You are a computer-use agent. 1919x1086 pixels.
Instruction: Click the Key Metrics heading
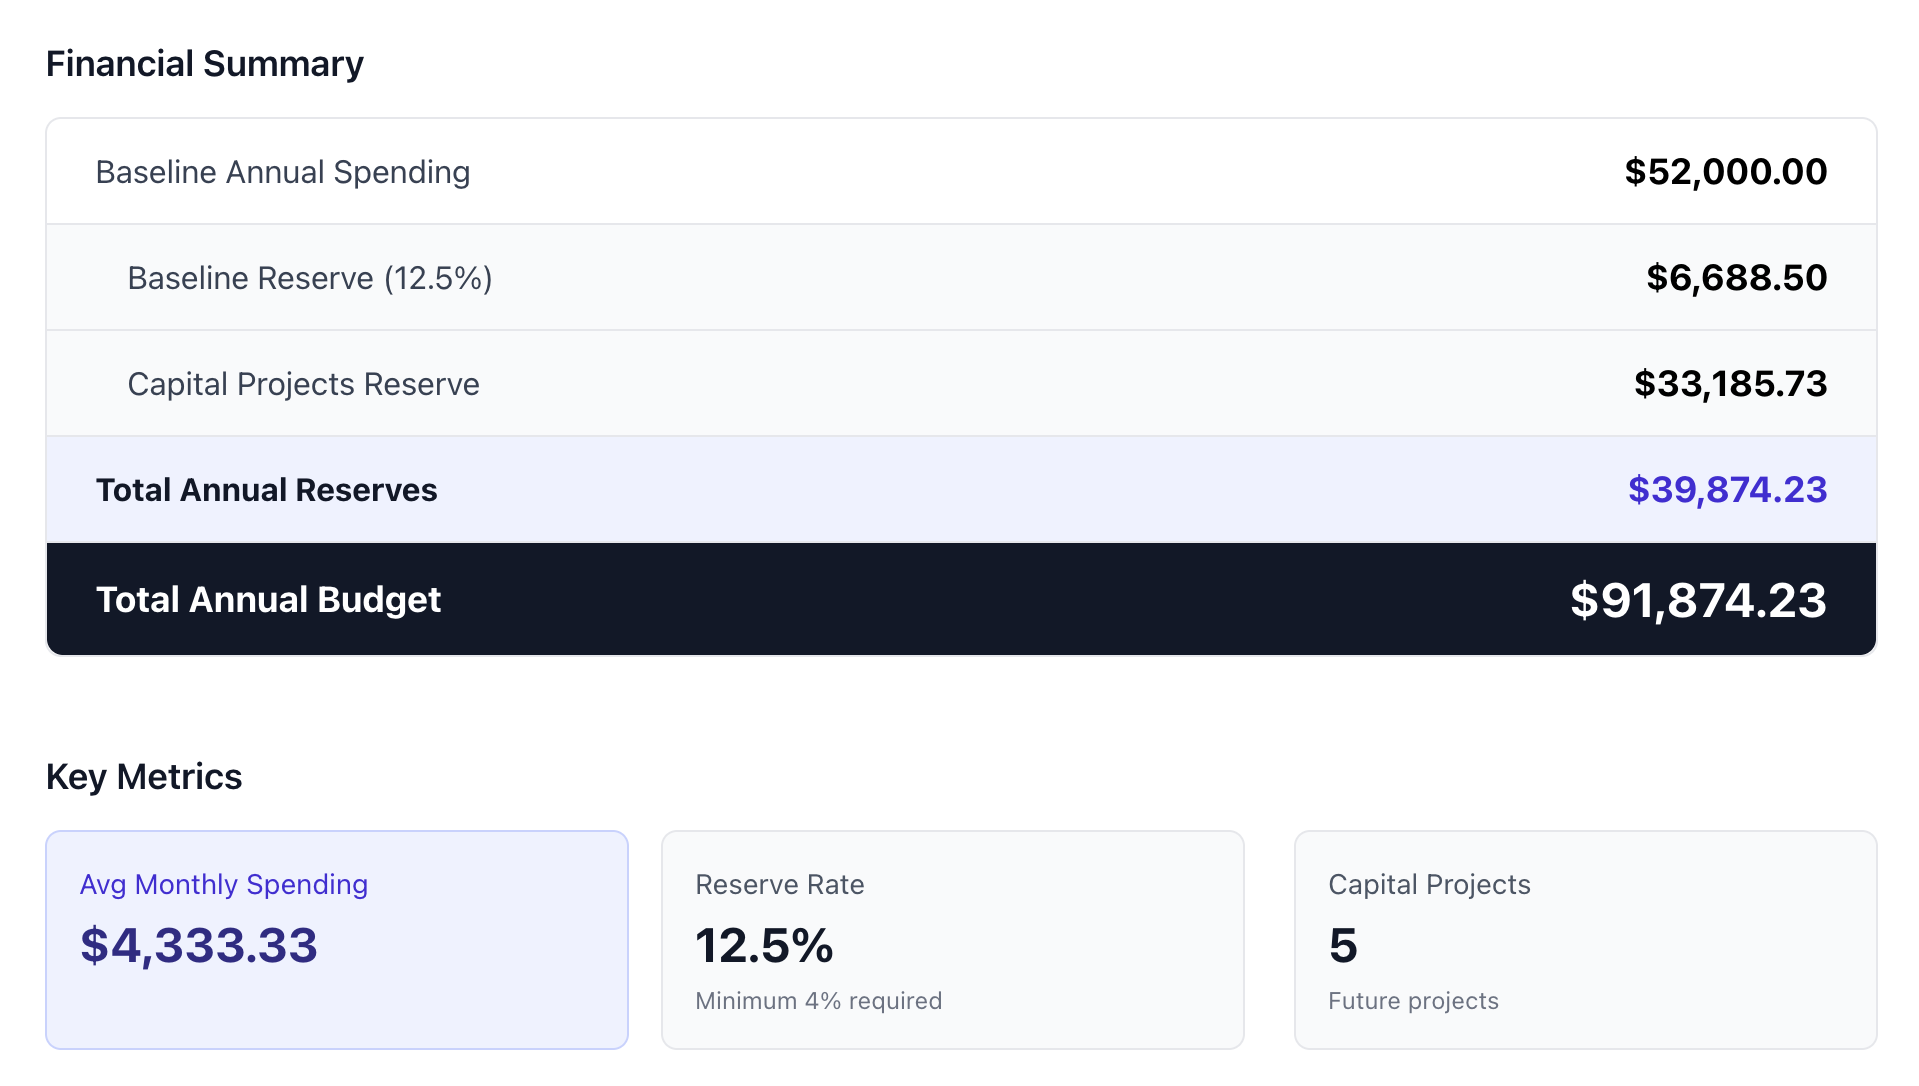[145, 775]
